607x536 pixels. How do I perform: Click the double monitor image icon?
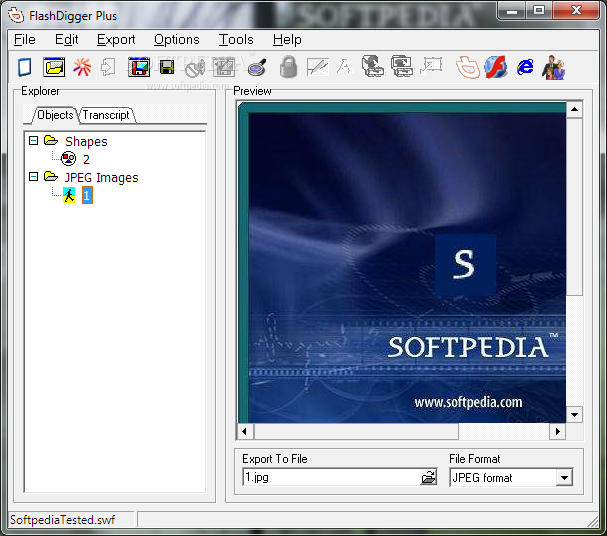(x=402, y=66)
